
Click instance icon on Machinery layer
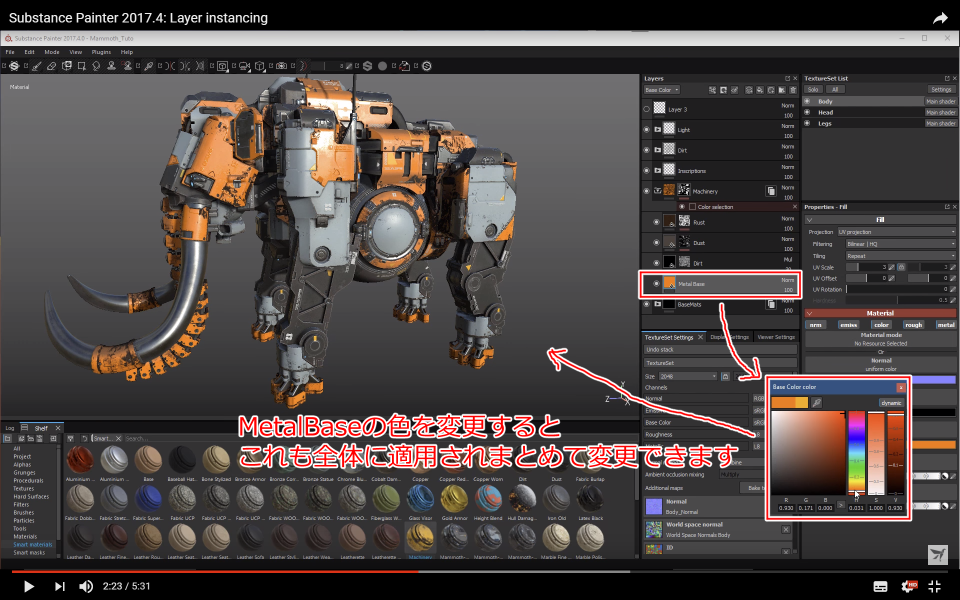(x=771, y=191)
